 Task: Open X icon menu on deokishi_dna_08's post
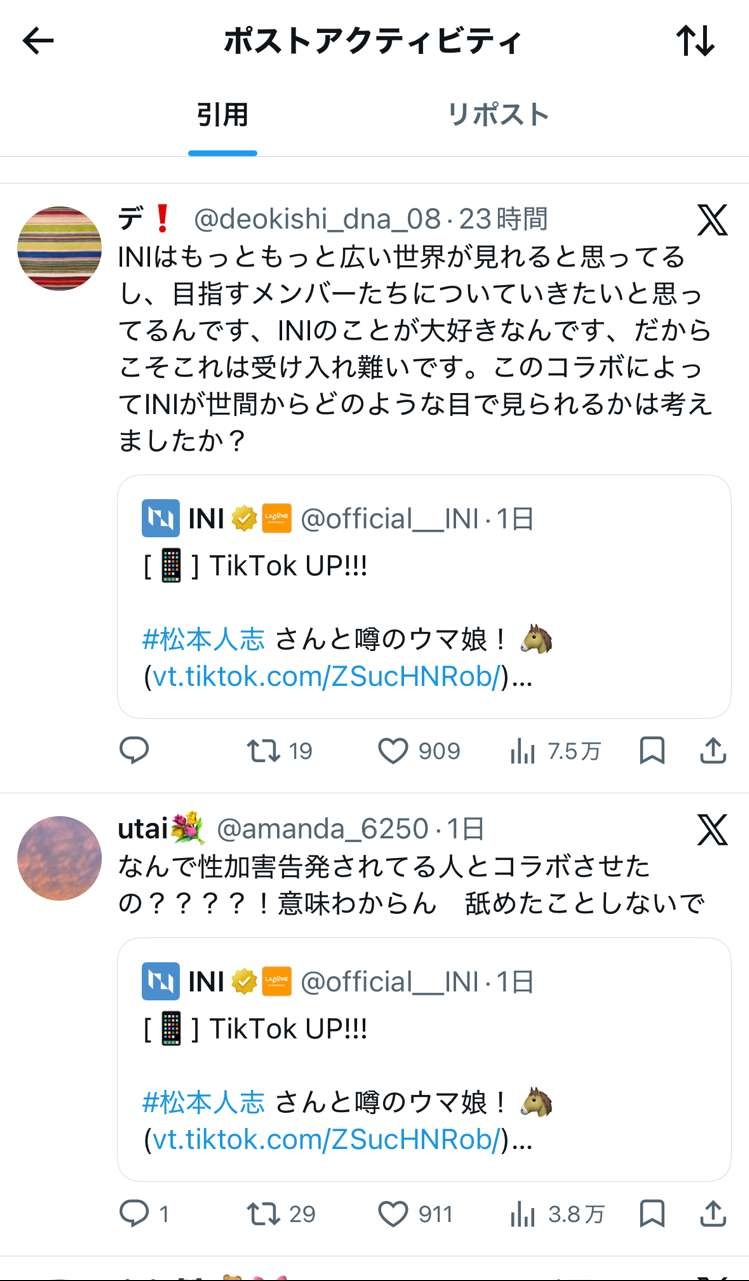(x=712, y=219)
